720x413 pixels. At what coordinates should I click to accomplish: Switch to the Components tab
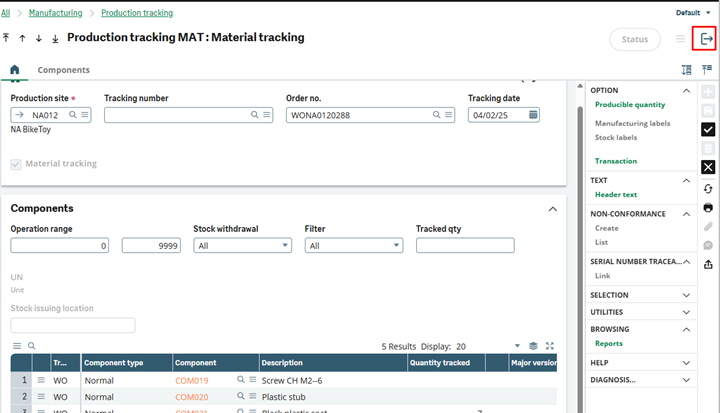point(63,70)
